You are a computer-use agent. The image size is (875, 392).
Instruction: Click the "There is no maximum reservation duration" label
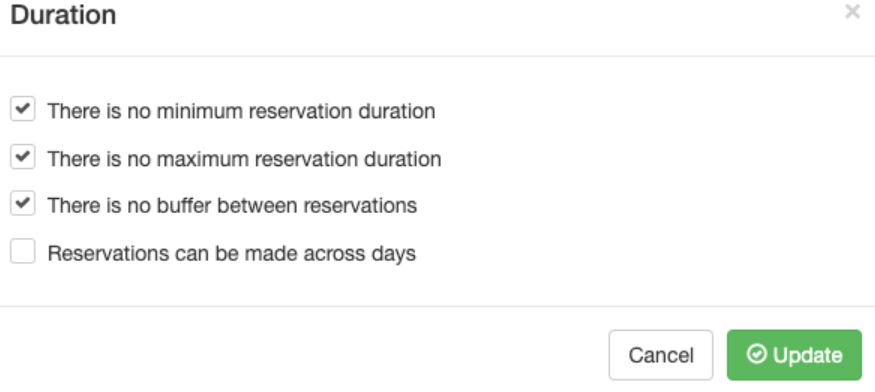[244, 159]
